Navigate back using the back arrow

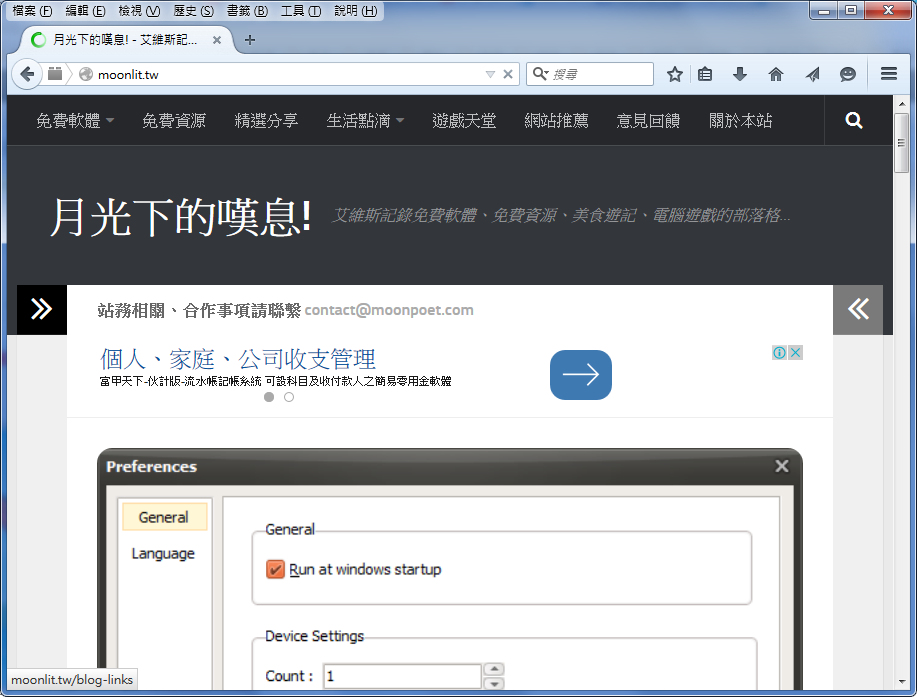(x=27, y=74)
